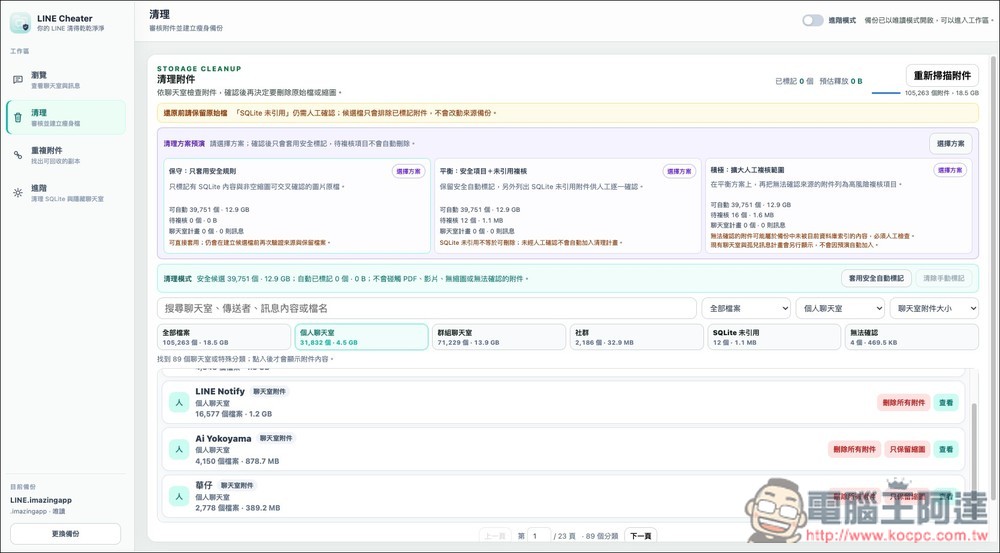Choose the 積極 plan via its 選擇方案 button
The height and width of the screenshot is (553, 1000).
[950, 170]
